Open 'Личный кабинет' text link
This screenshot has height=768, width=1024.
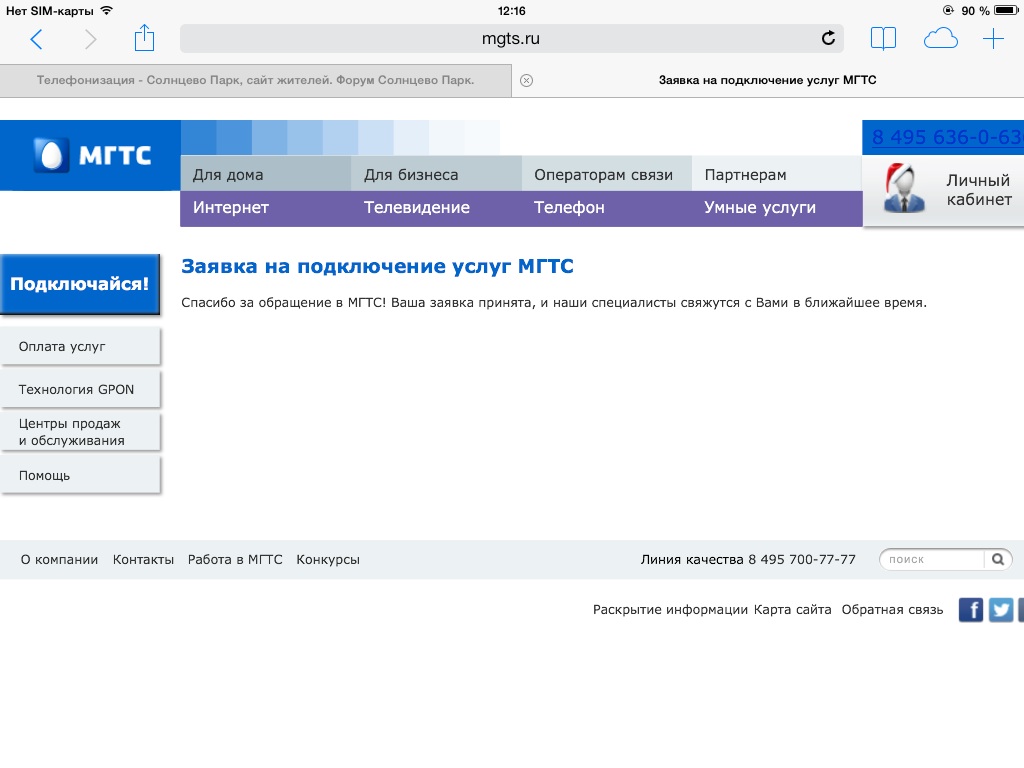979,189
